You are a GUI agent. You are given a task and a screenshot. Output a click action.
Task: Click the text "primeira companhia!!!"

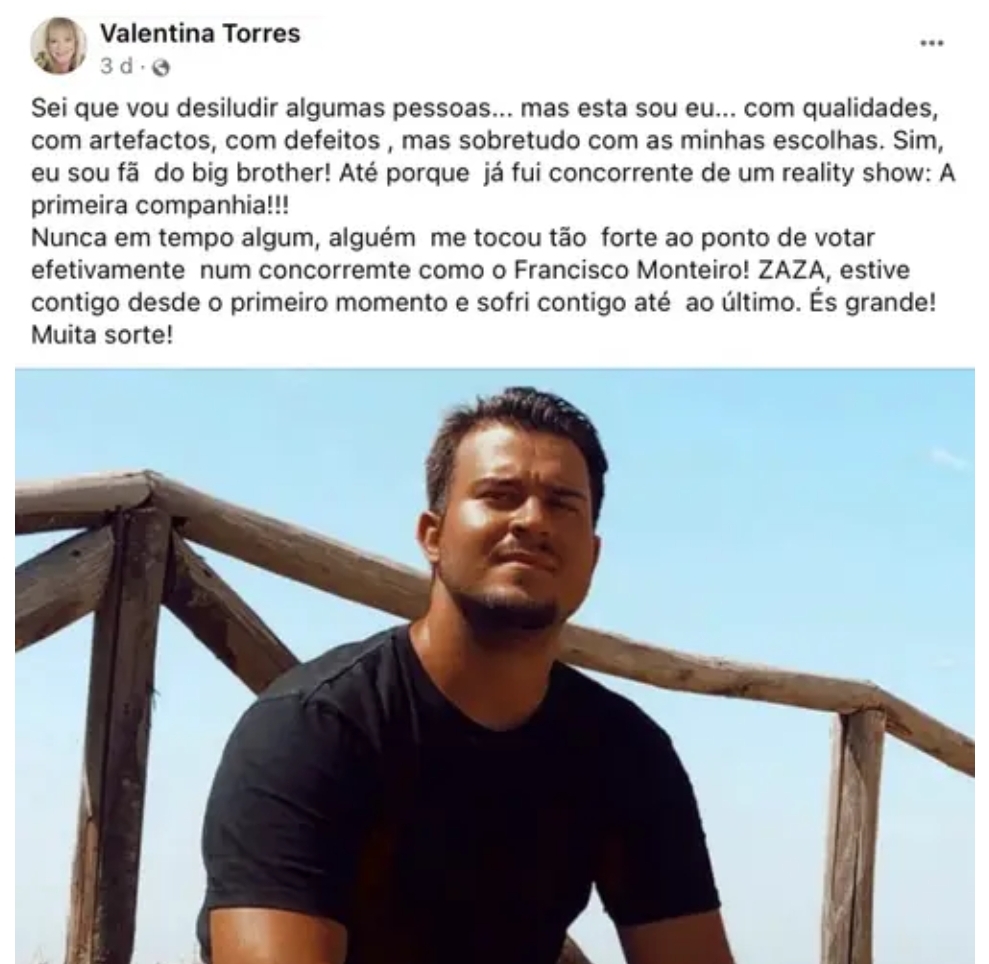pos(160,206)
